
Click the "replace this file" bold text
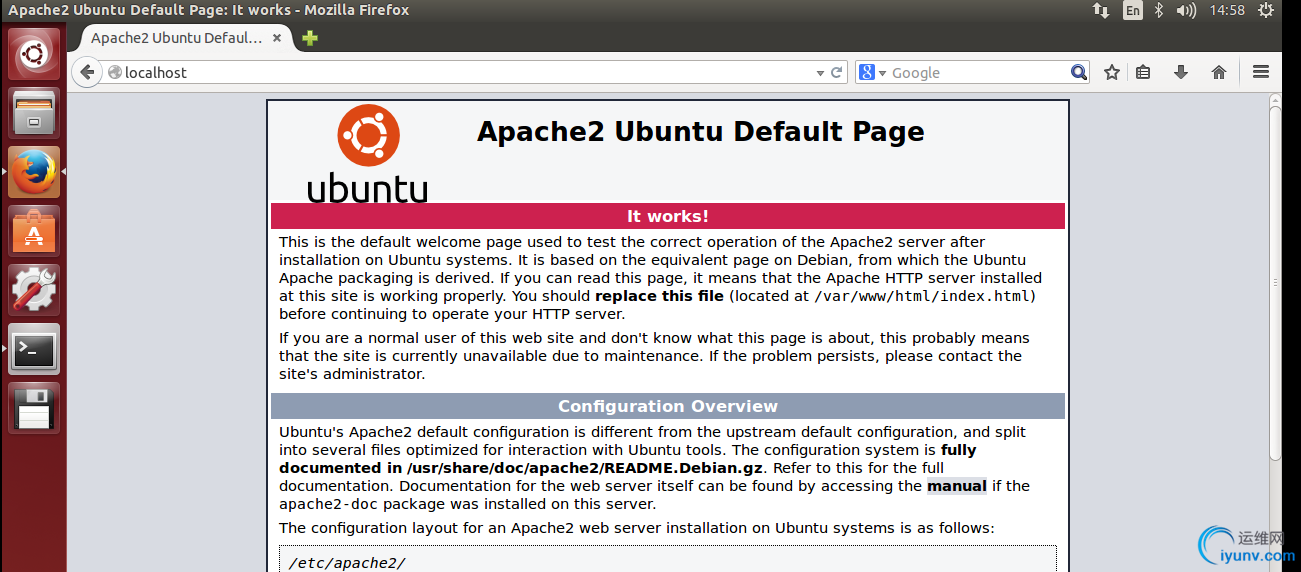pos(660,296)
